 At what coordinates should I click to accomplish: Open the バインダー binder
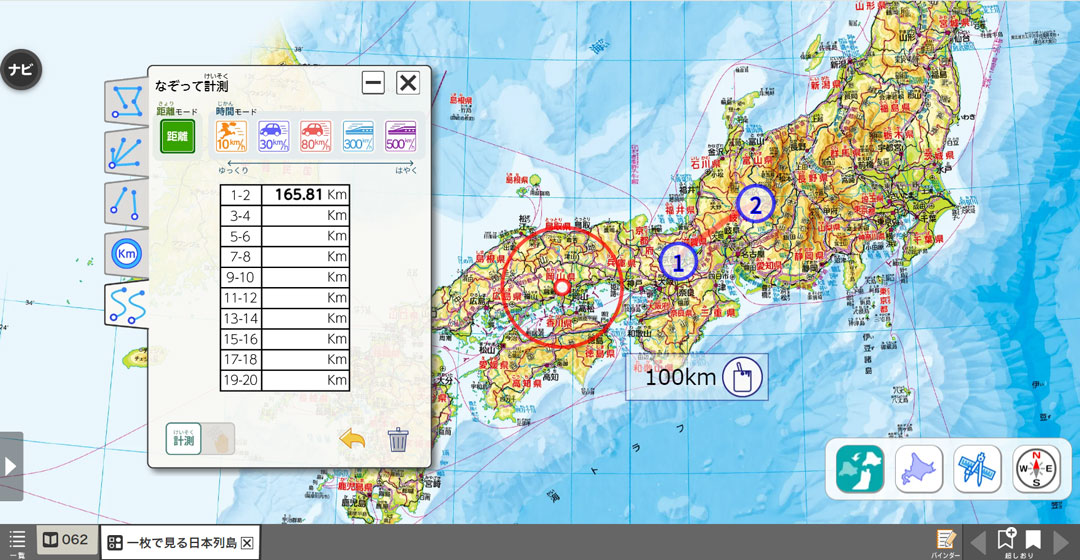click(x=946, y=543)
